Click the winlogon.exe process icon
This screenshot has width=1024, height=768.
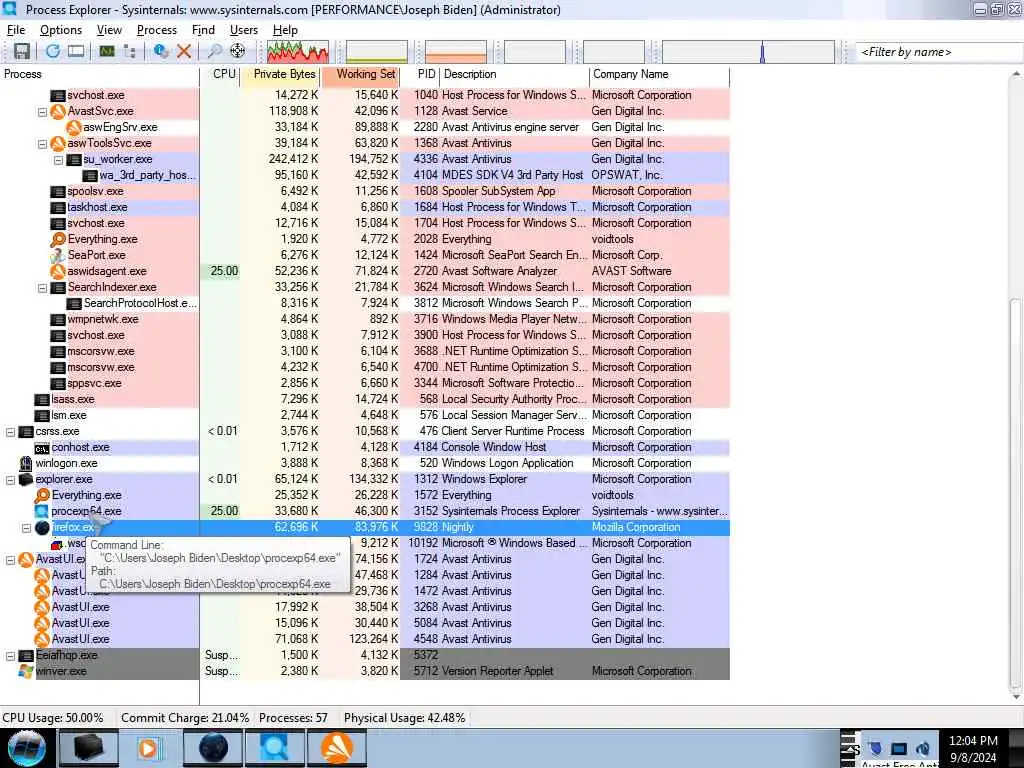26,463
